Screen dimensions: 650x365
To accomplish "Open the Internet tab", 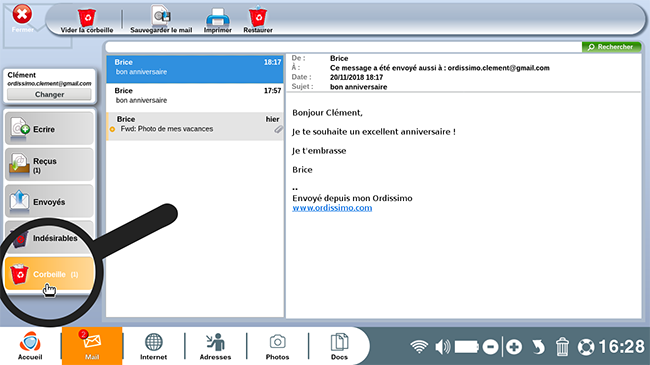I will 153,346.
